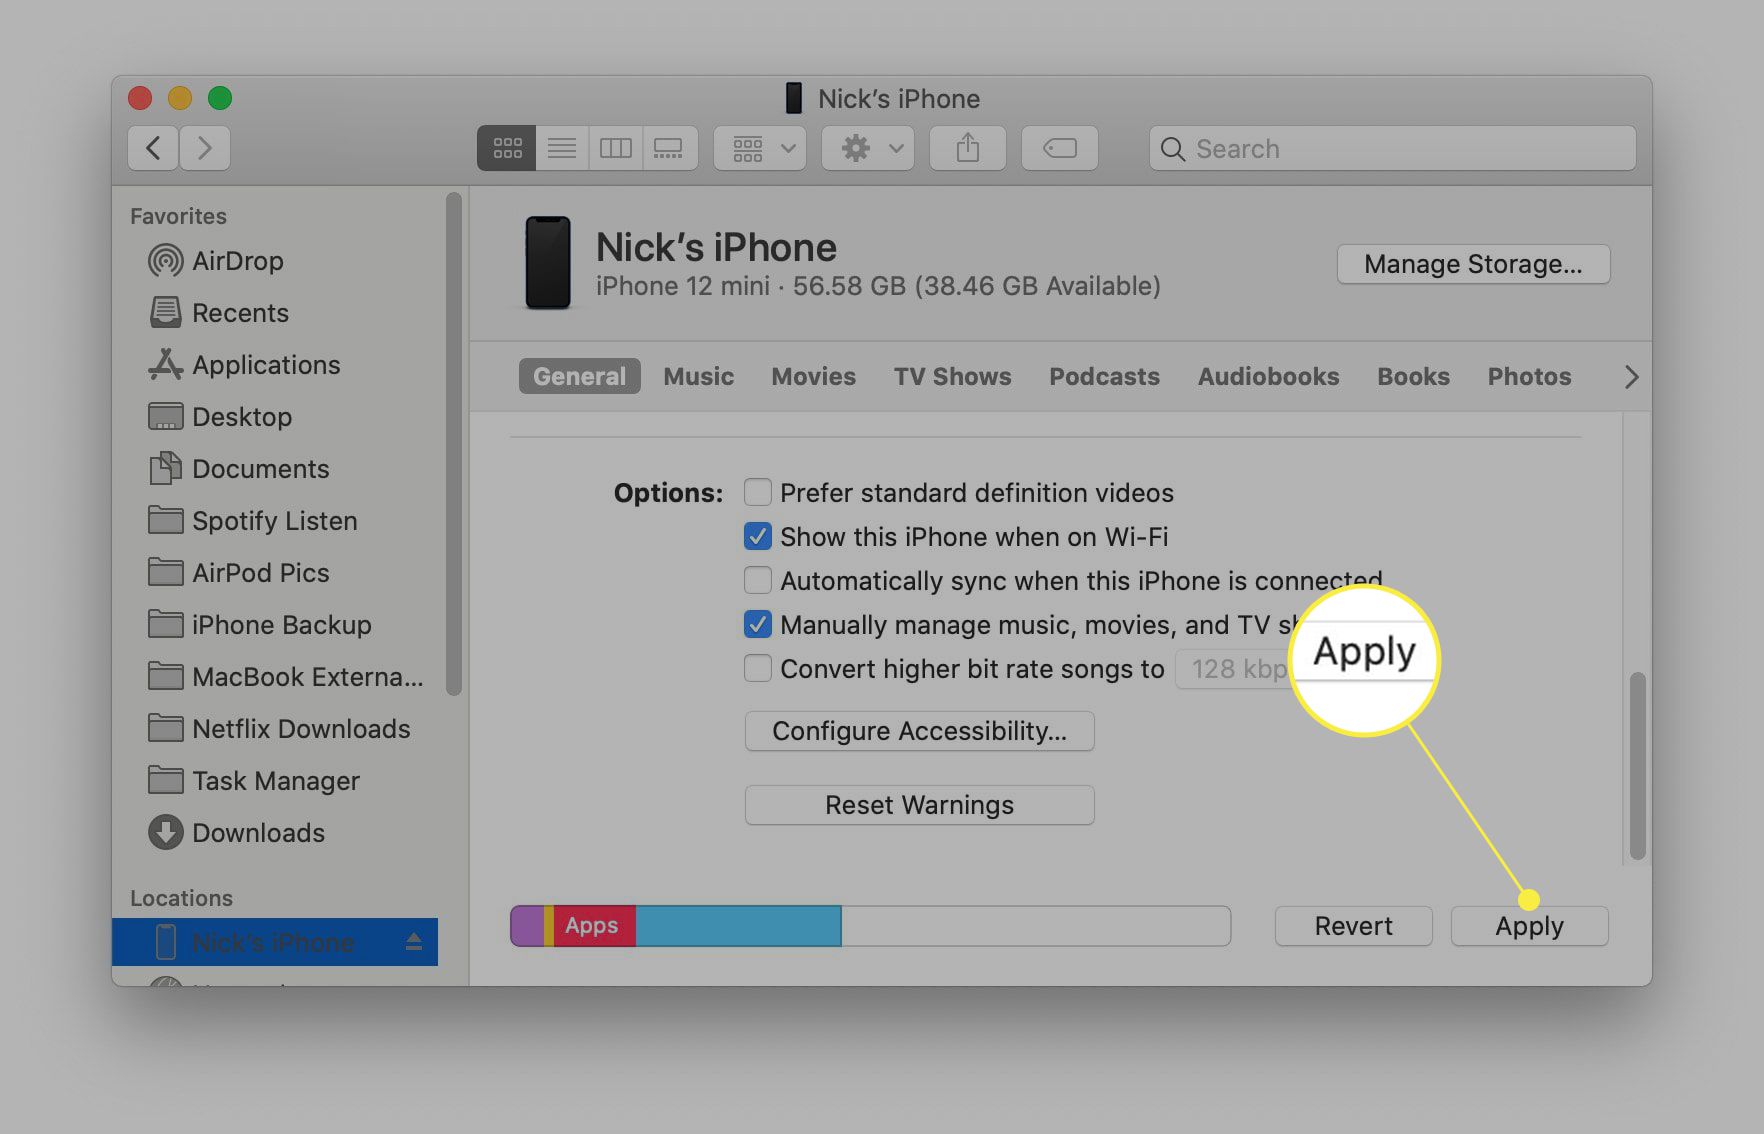The image size is (1764, 1134).
Task: Select the General tab
Action: click(x=580, y=377)
